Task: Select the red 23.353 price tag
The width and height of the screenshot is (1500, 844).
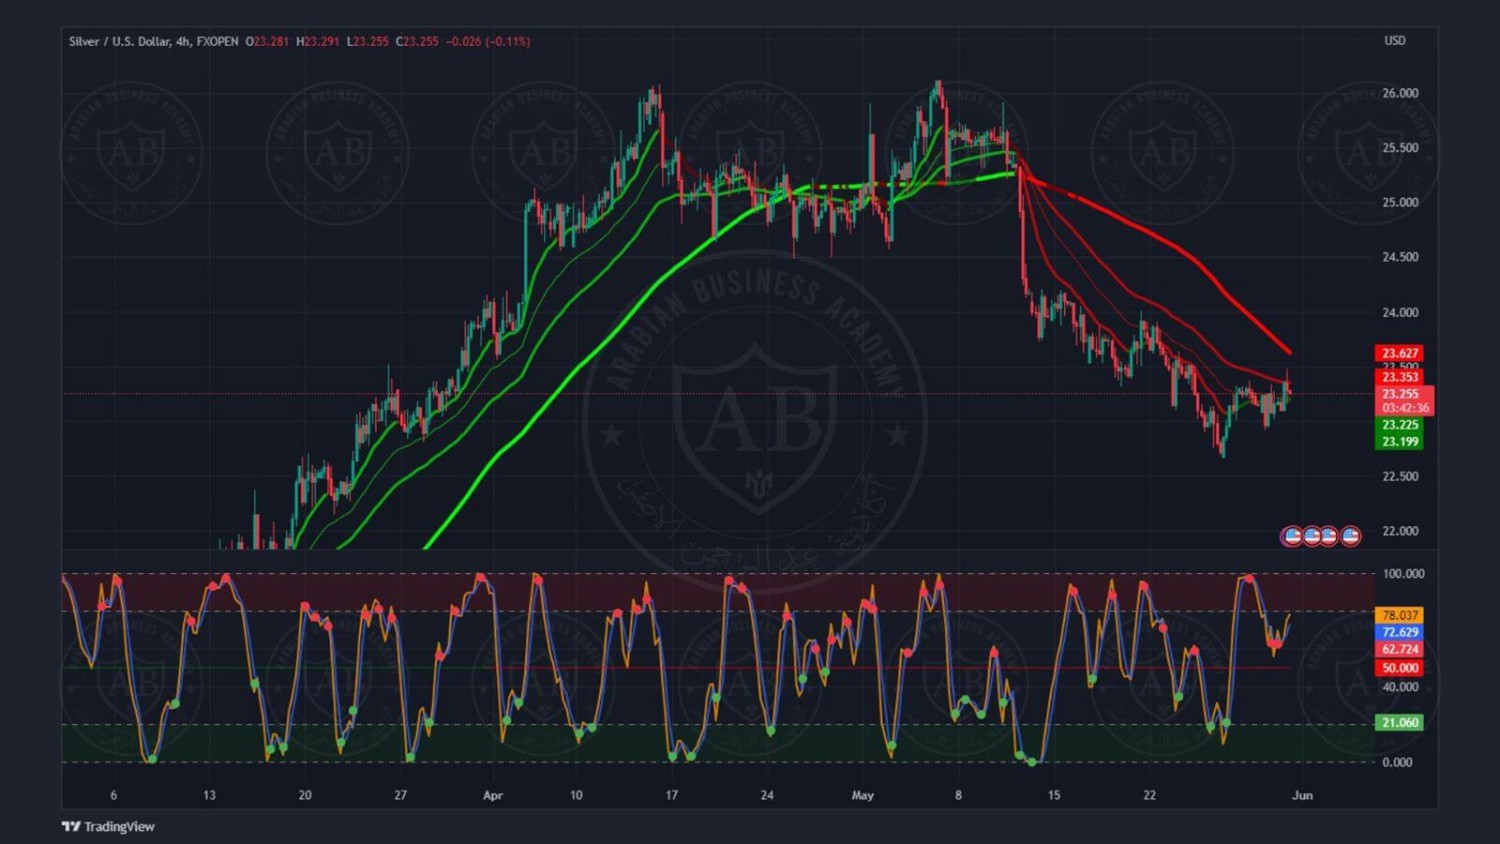Action: 1400,377
